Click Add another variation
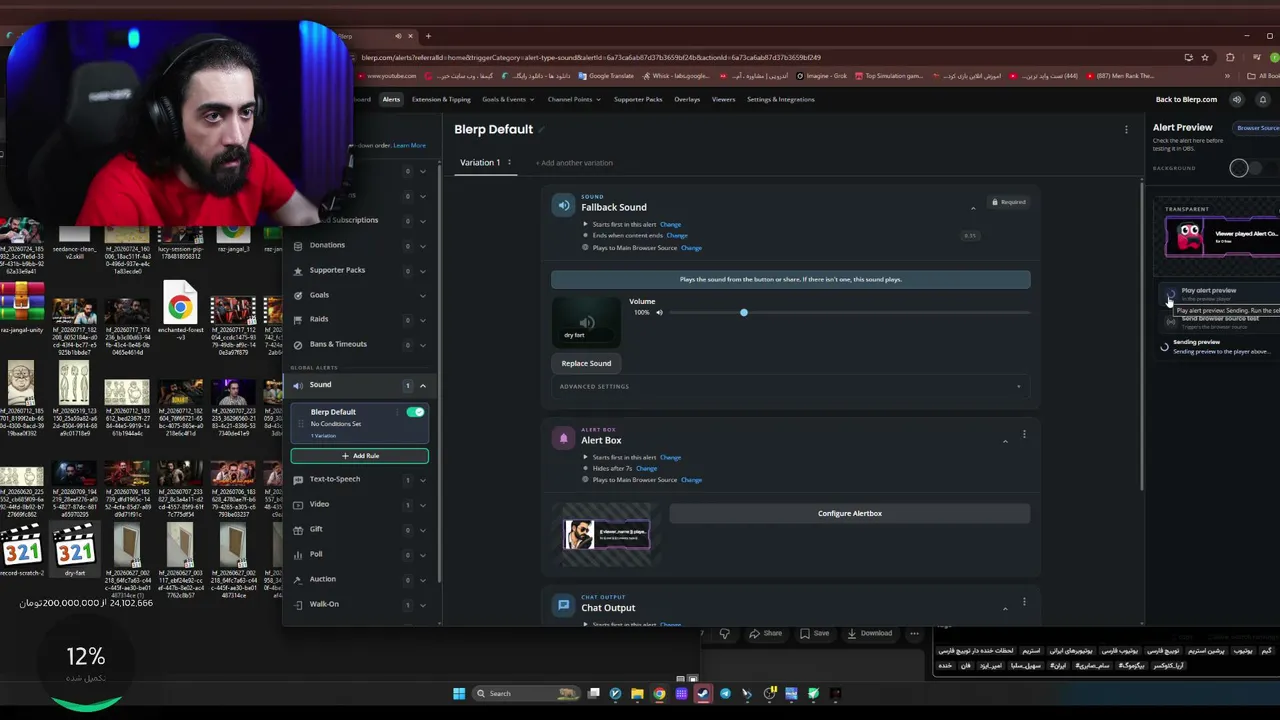The height and width of the screenshot is (720, 1280). 574,163
